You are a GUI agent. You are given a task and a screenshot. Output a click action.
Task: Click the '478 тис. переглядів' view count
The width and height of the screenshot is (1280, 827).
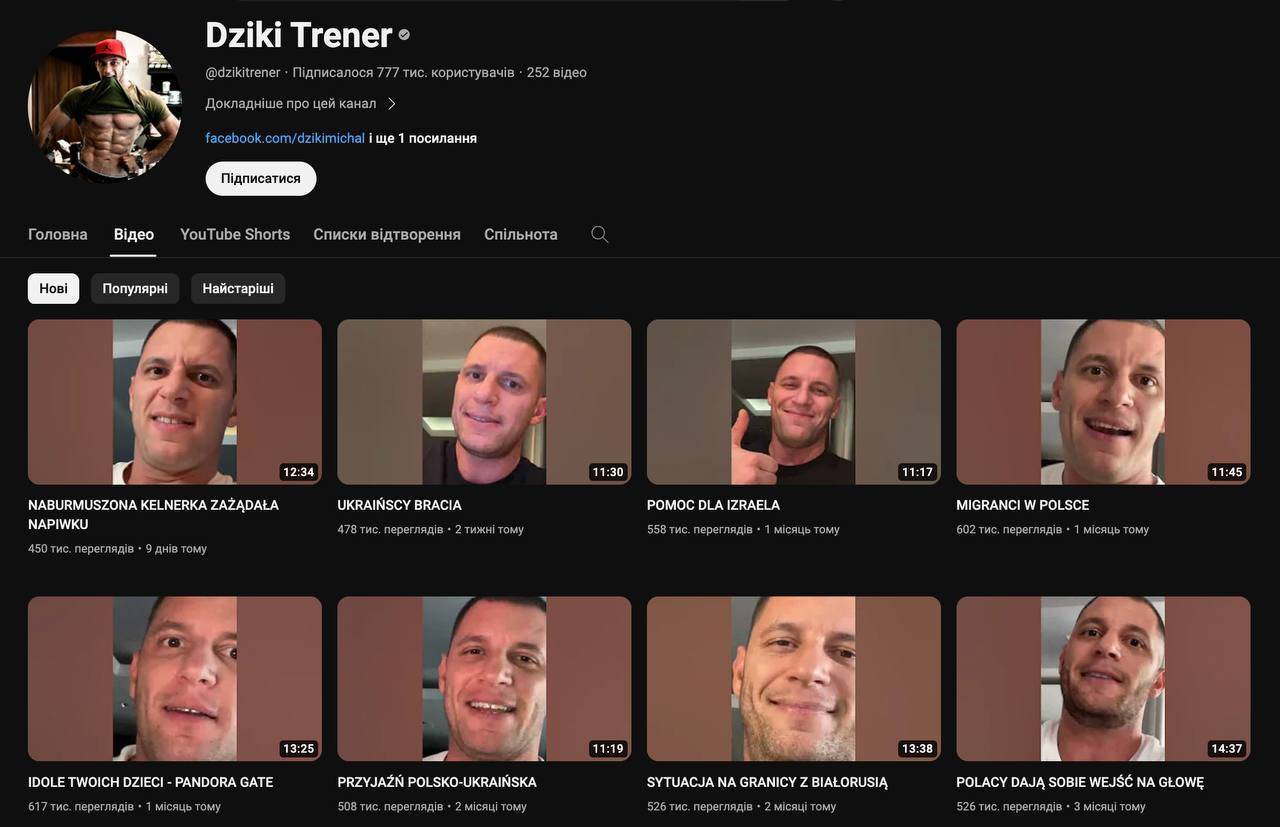(x=390, y=530)
